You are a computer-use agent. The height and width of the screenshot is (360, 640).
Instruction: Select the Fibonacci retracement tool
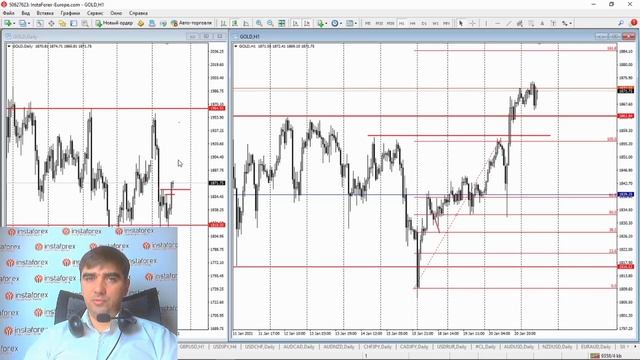pyautogui.click(x=531, y=23)
